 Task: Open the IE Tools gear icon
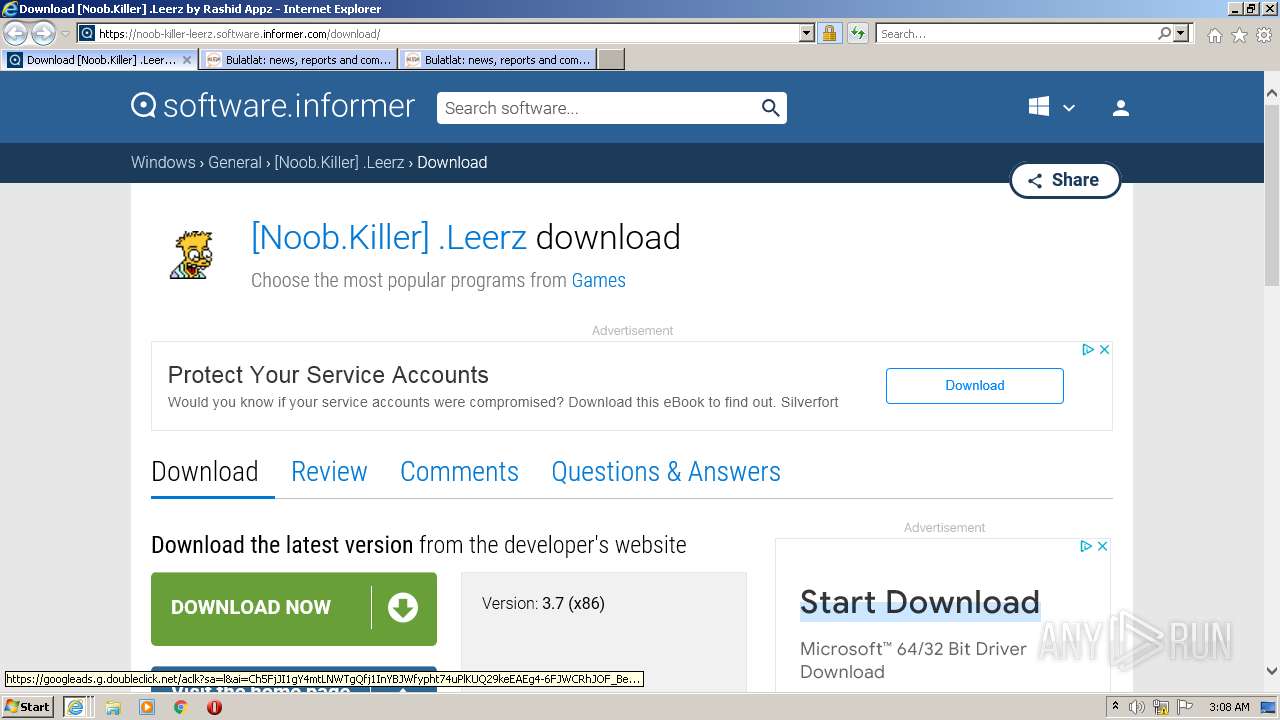tap(1263, 35)
